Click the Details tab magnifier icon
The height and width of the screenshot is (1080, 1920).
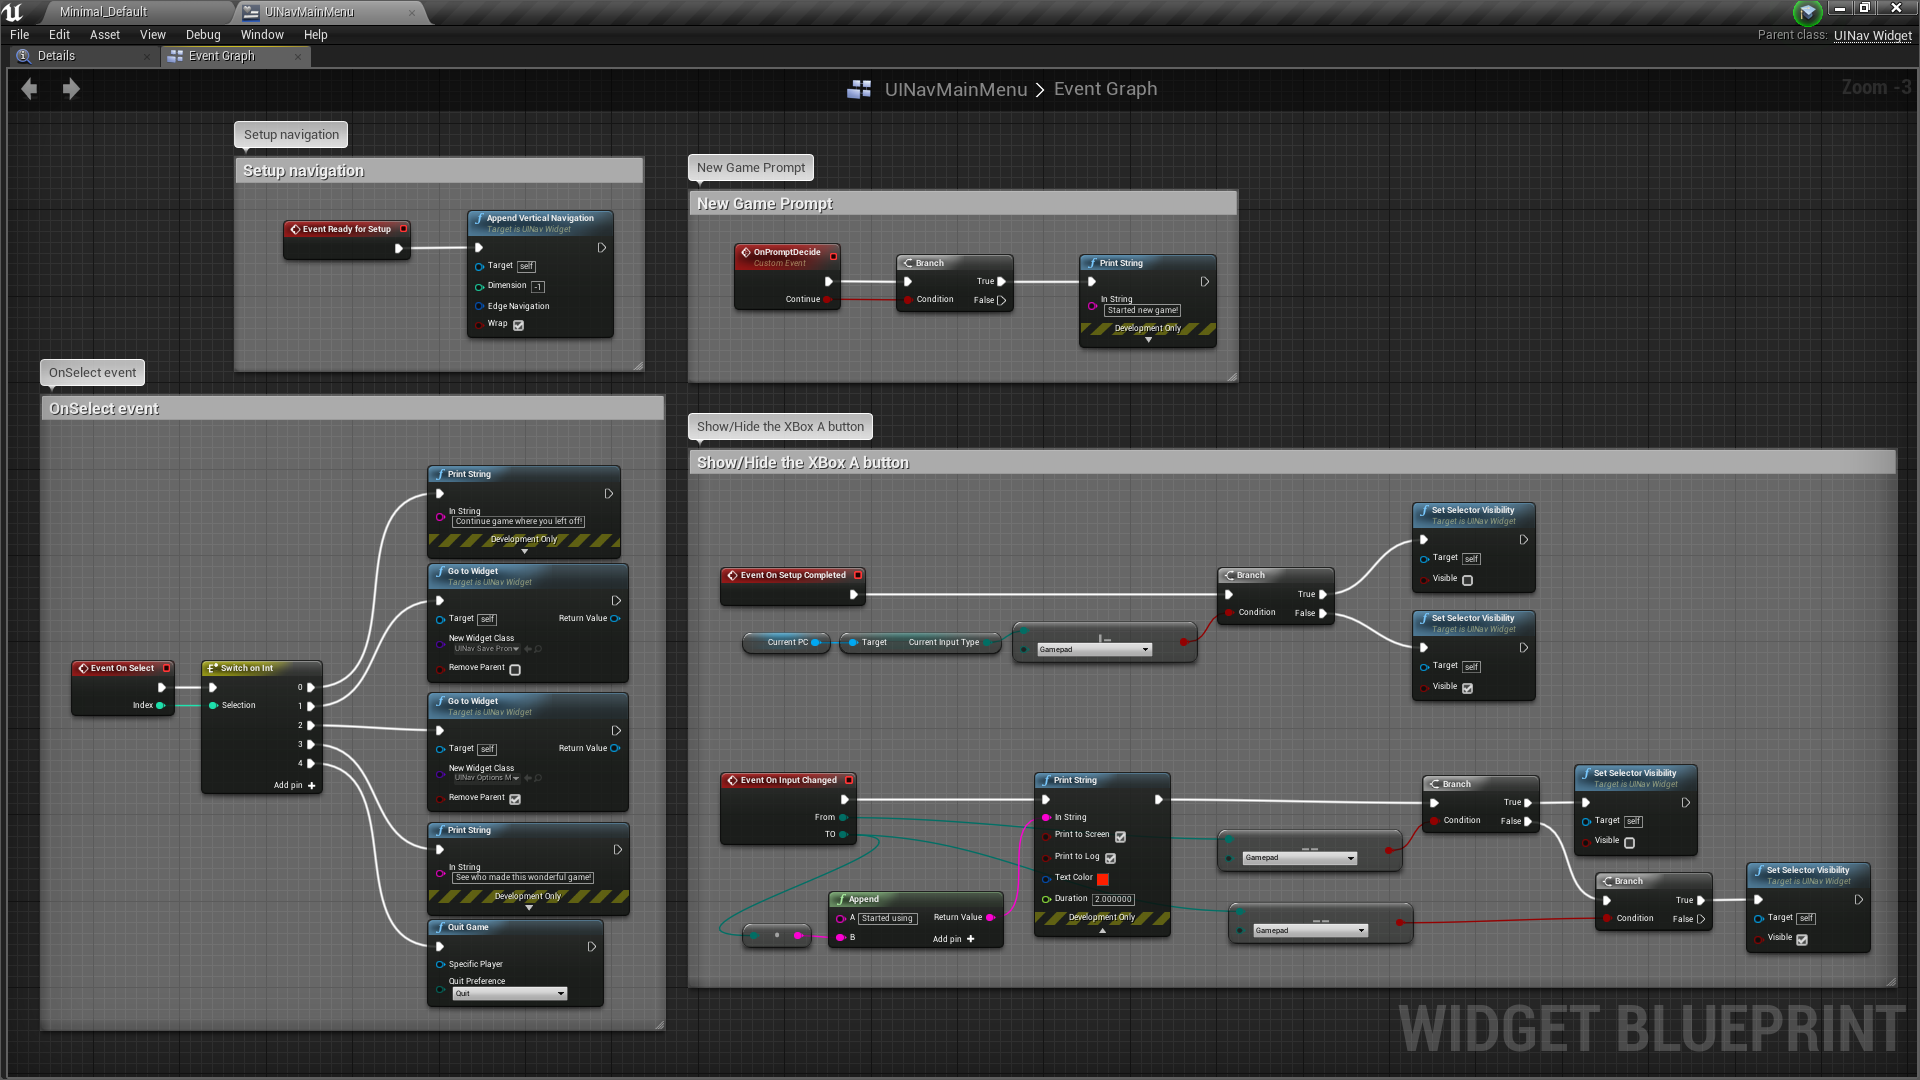(23, 56)
